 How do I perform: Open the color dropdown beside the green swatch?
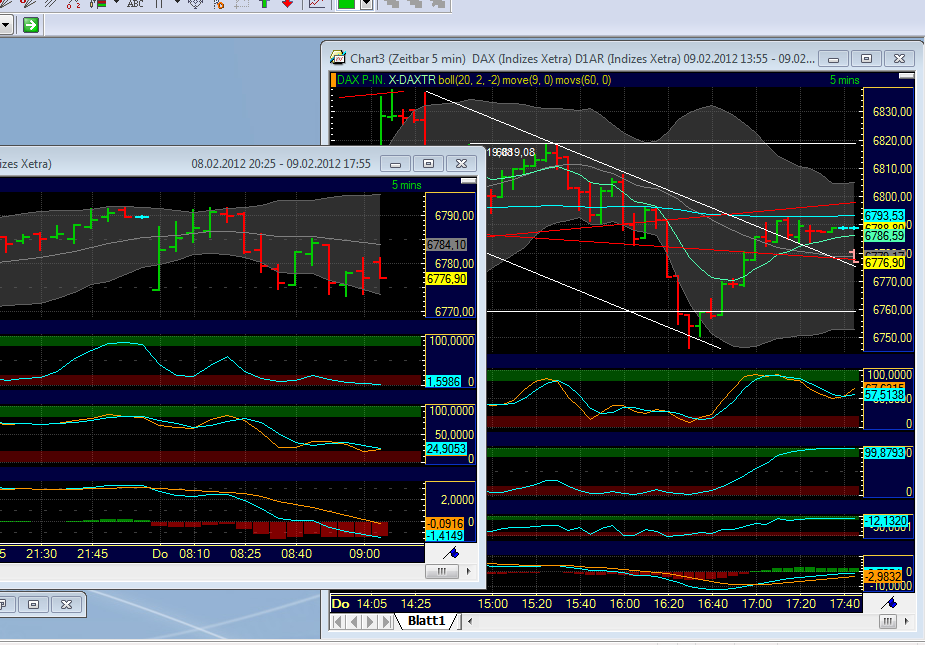point(367,7)
